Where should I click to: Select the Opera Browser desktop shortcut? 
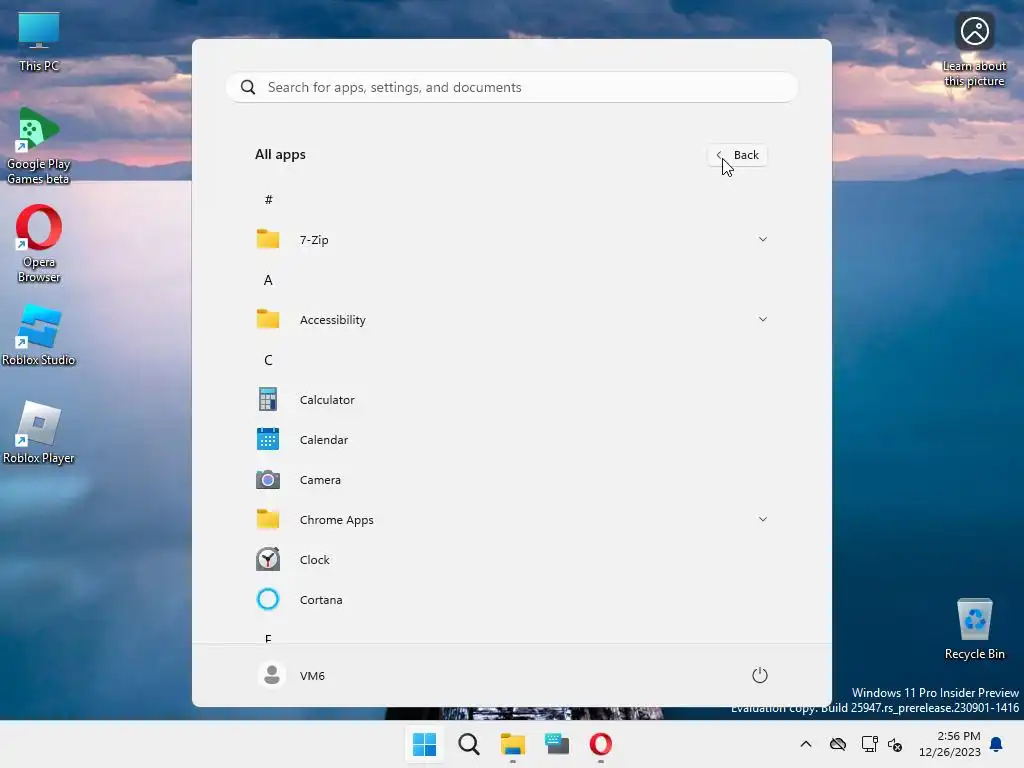click(x=39, y=244)
